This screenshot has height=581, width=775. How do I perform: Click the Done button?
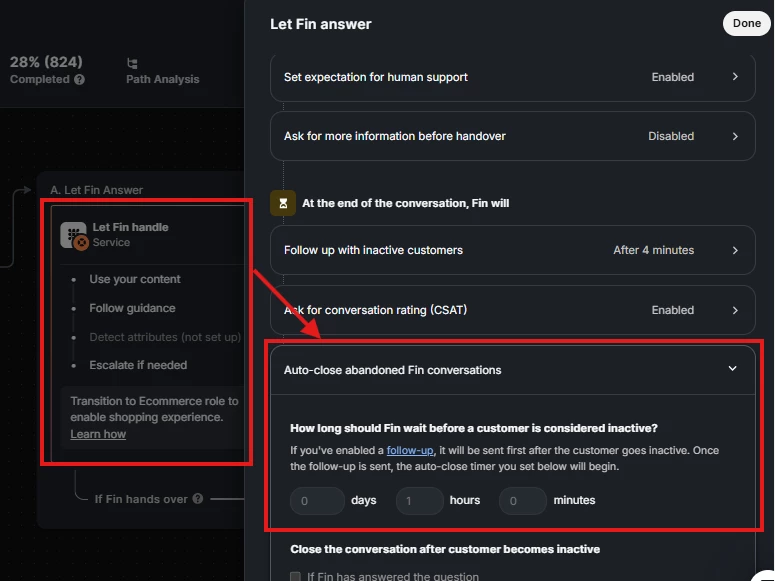click(746, 23)
